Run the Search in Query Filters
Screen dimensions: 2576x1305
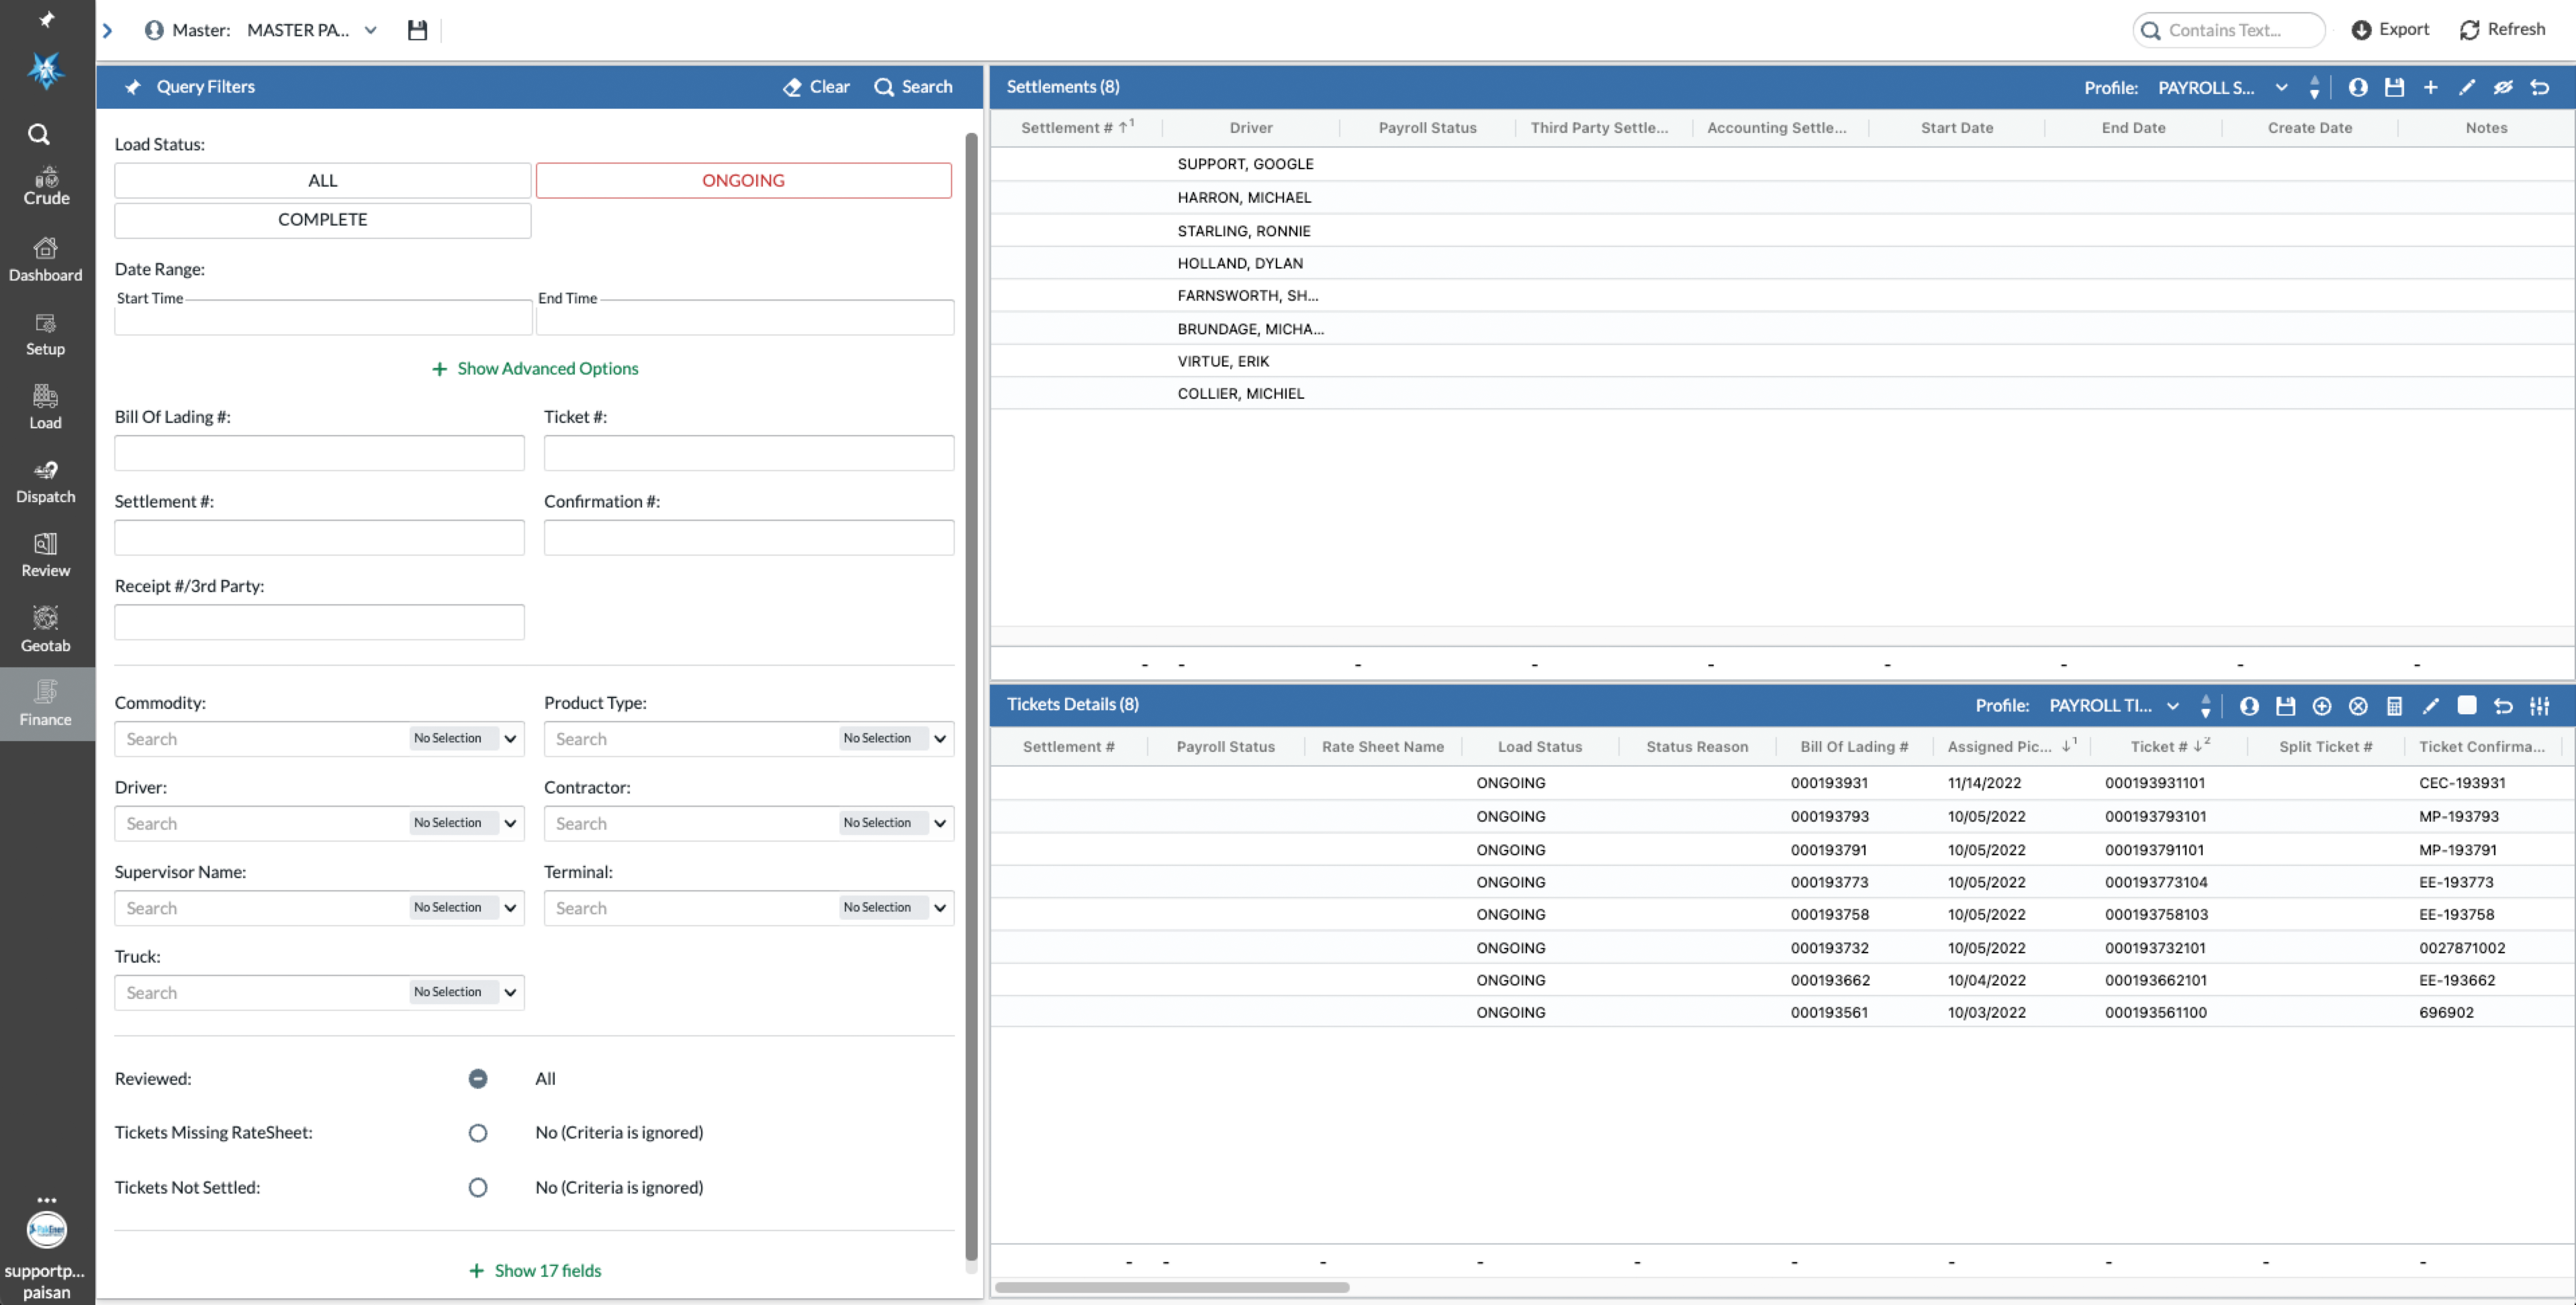[913, 87]
